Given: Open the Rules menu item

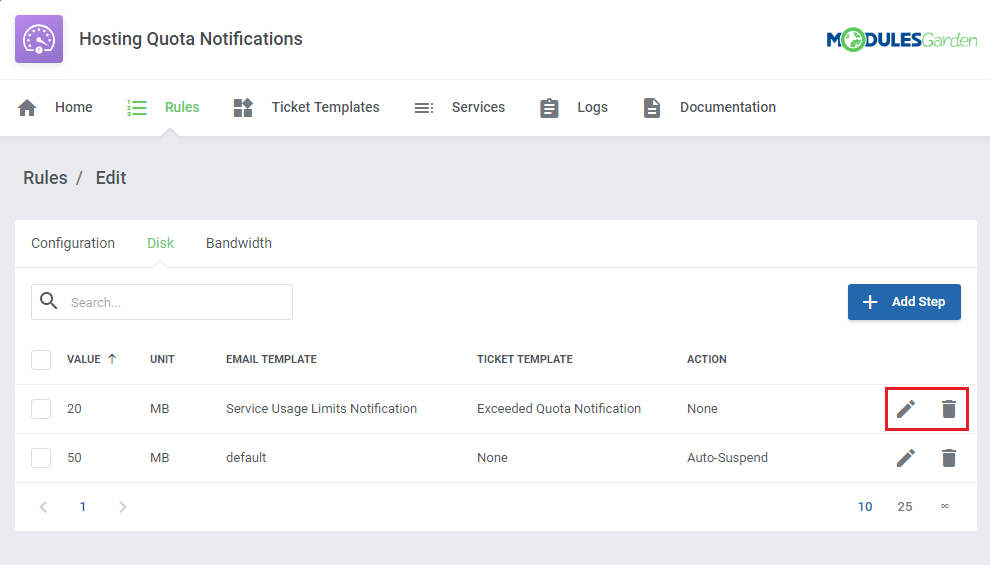Looking at the screenshot, I should point(182,107).
